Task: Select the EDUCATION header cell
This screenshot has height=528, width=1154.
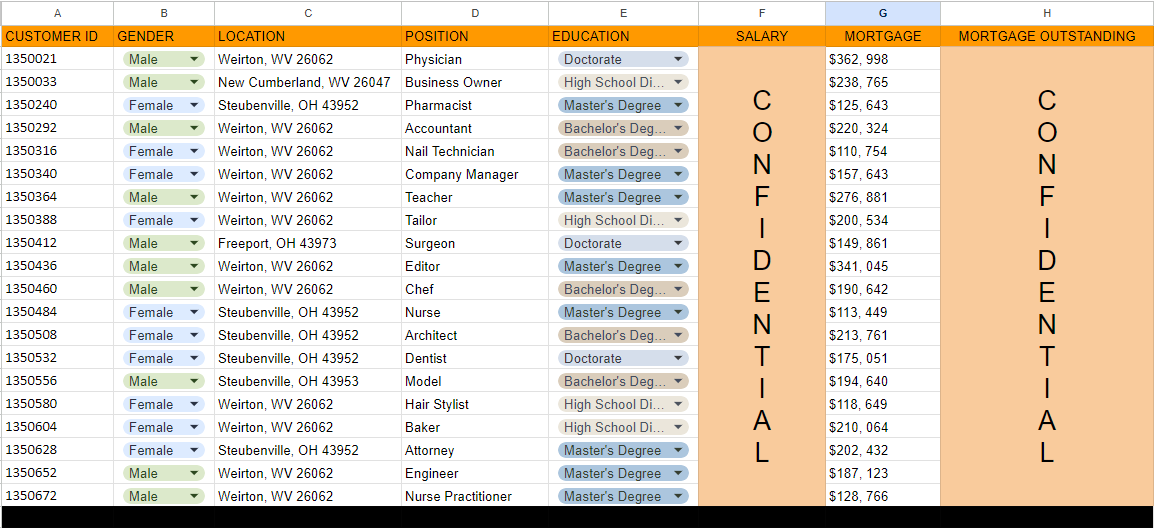Action: click(623, 36)
